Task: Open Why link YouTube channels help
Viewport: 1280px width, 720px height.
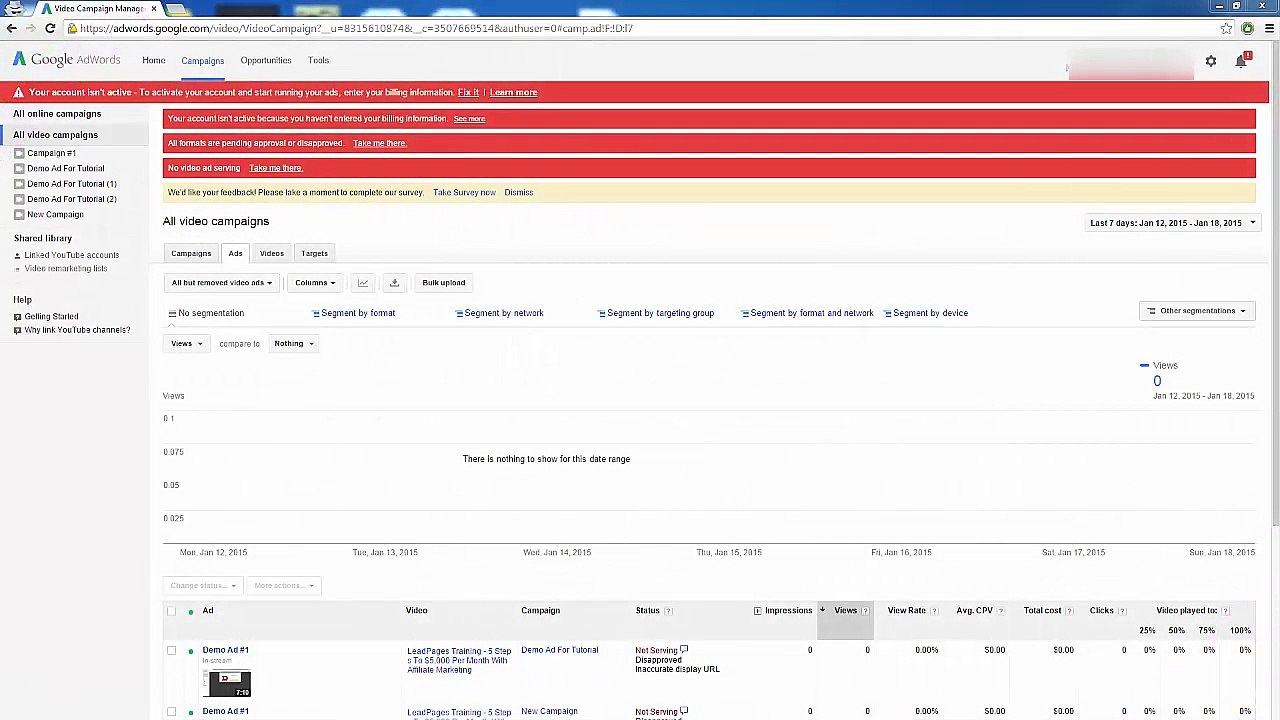Action: point(77,330)
